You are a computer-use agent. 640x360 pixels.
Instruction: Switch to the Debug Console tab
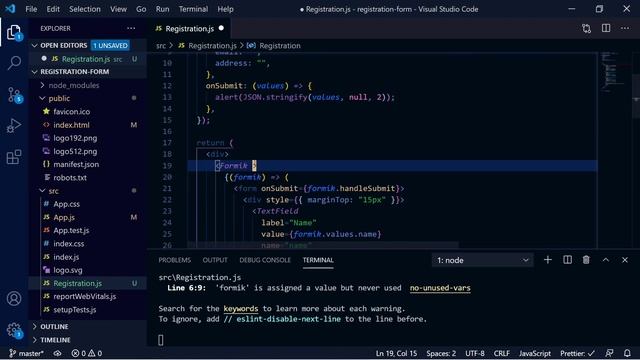pyautogui.click(x=265, y=260)
